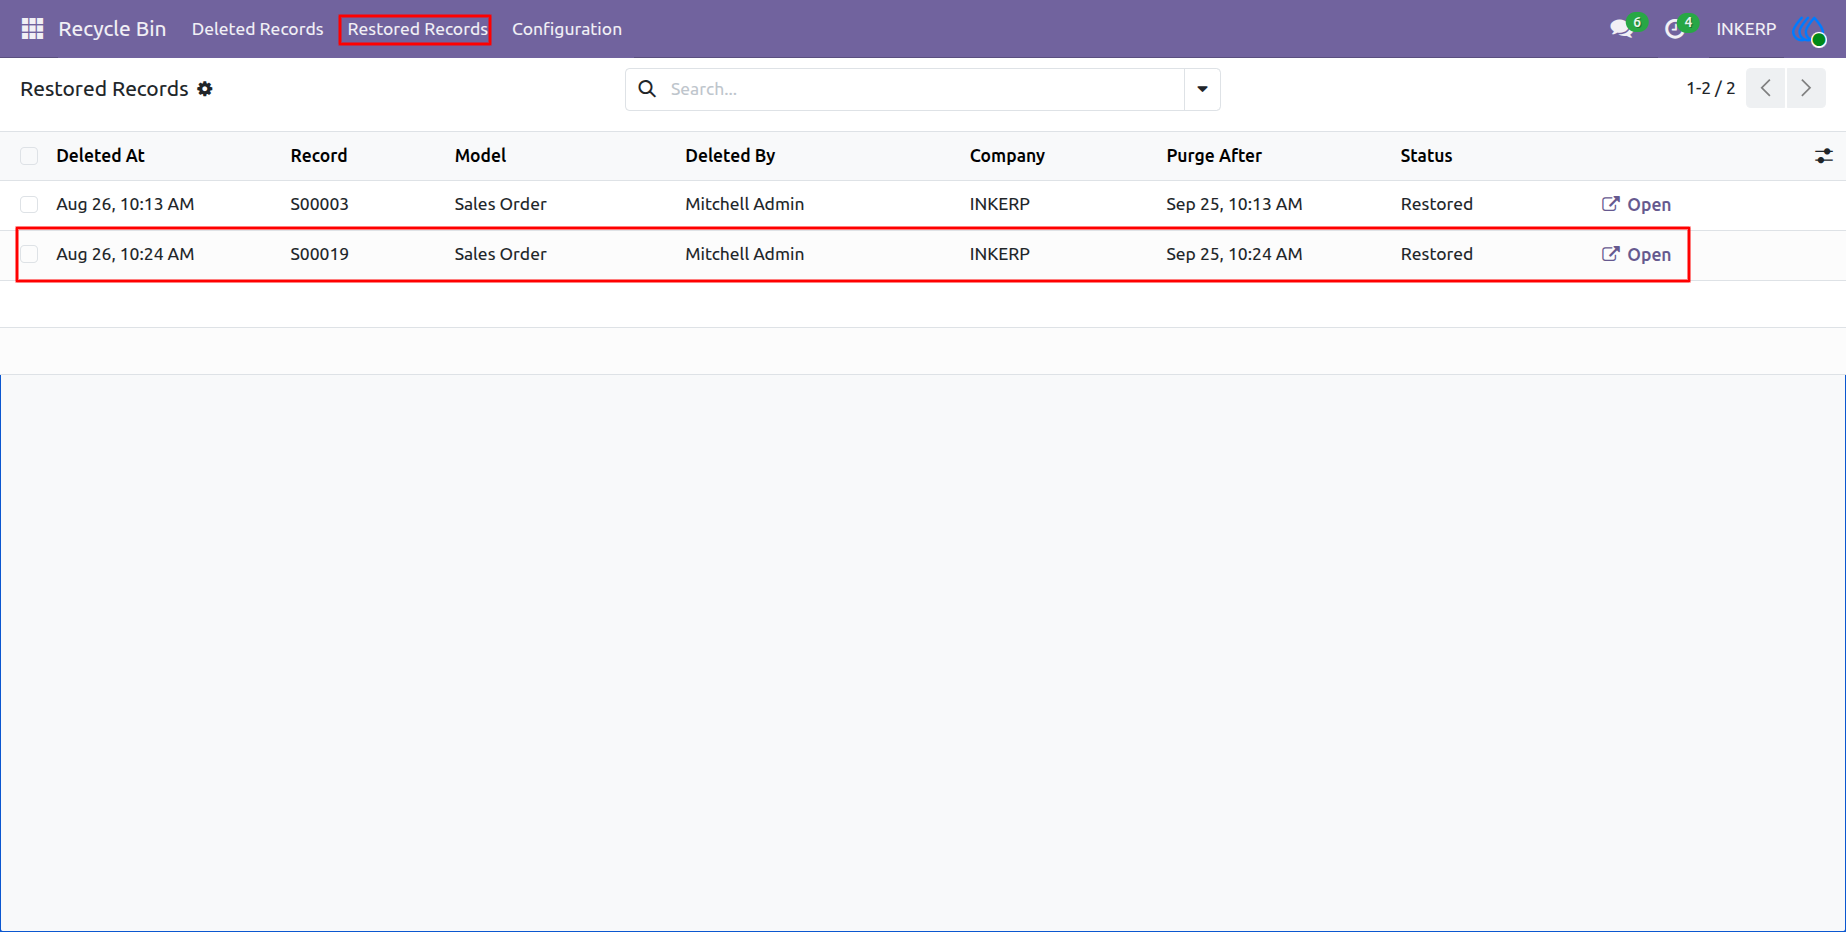Sort by the Model column header
This screenshot has height=932, width=1846.
tap(480, 156)
